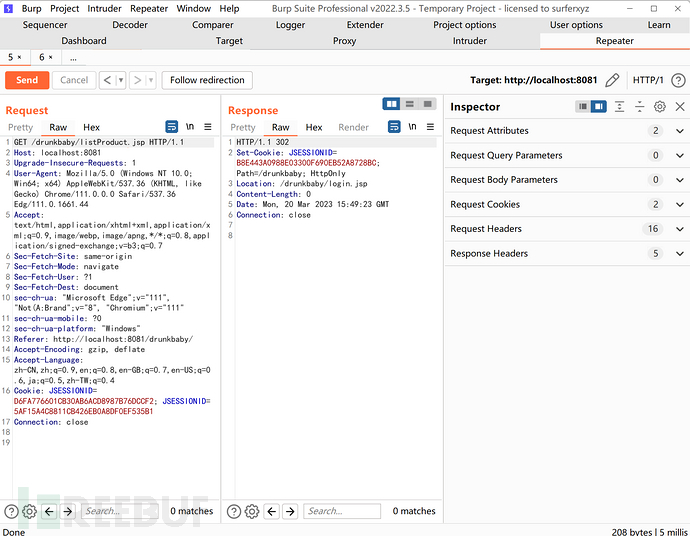Open Request search settings gear
The height and width of the screenshot is (536, 690).
29,511
